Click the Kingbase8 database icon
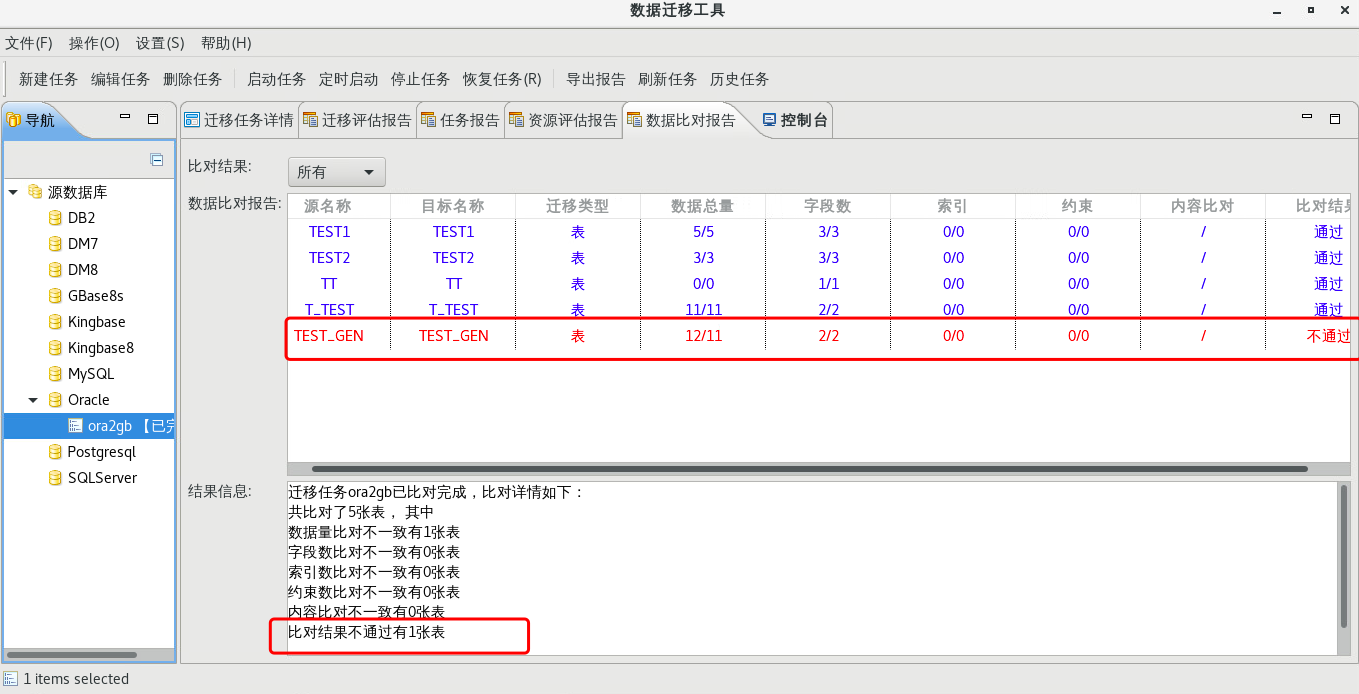Viewport: 1359px width, 694px height. pyautogui.click(x=55, y=348)
